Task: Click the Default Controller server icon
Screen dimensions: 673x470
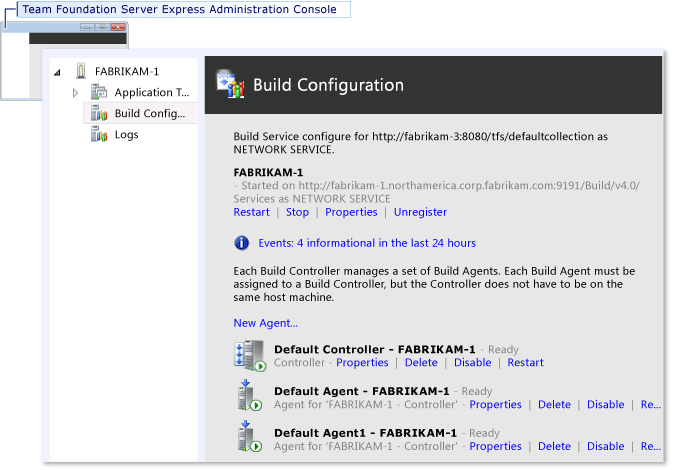Action: (250, 355)
